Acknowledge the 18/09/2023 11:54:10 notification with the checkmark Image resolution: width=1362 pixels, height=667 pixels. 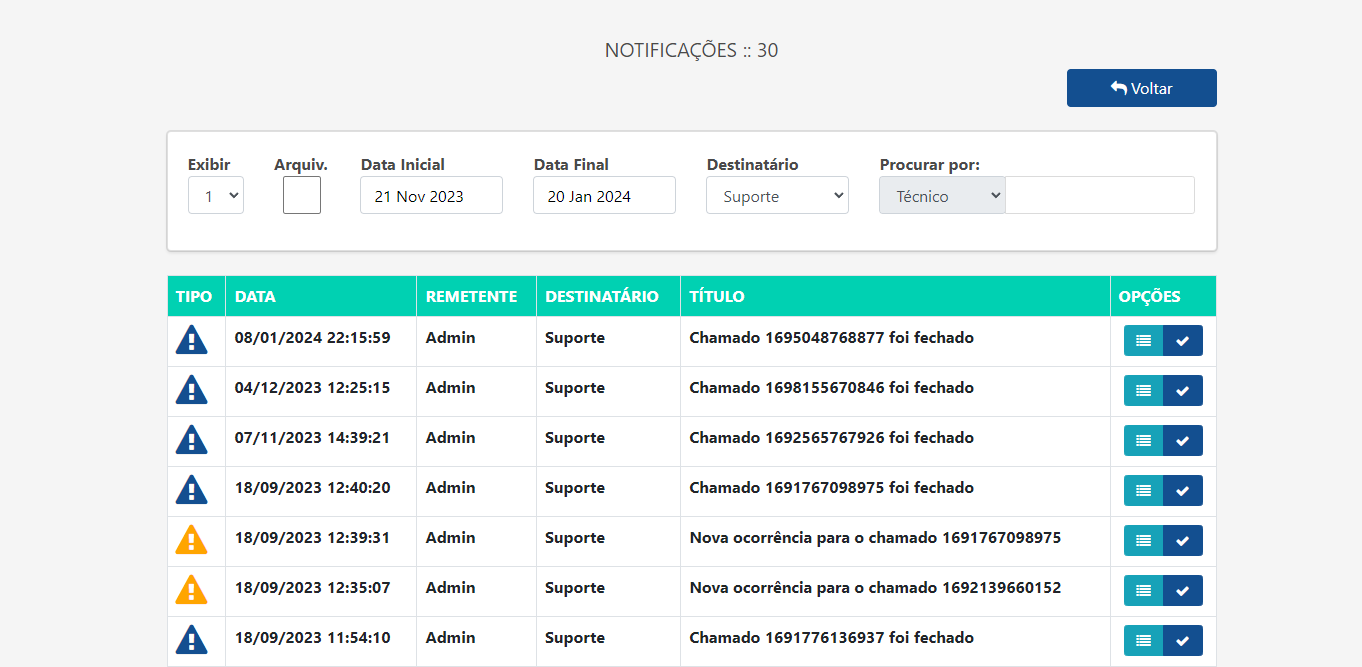tap(1182, 640)
